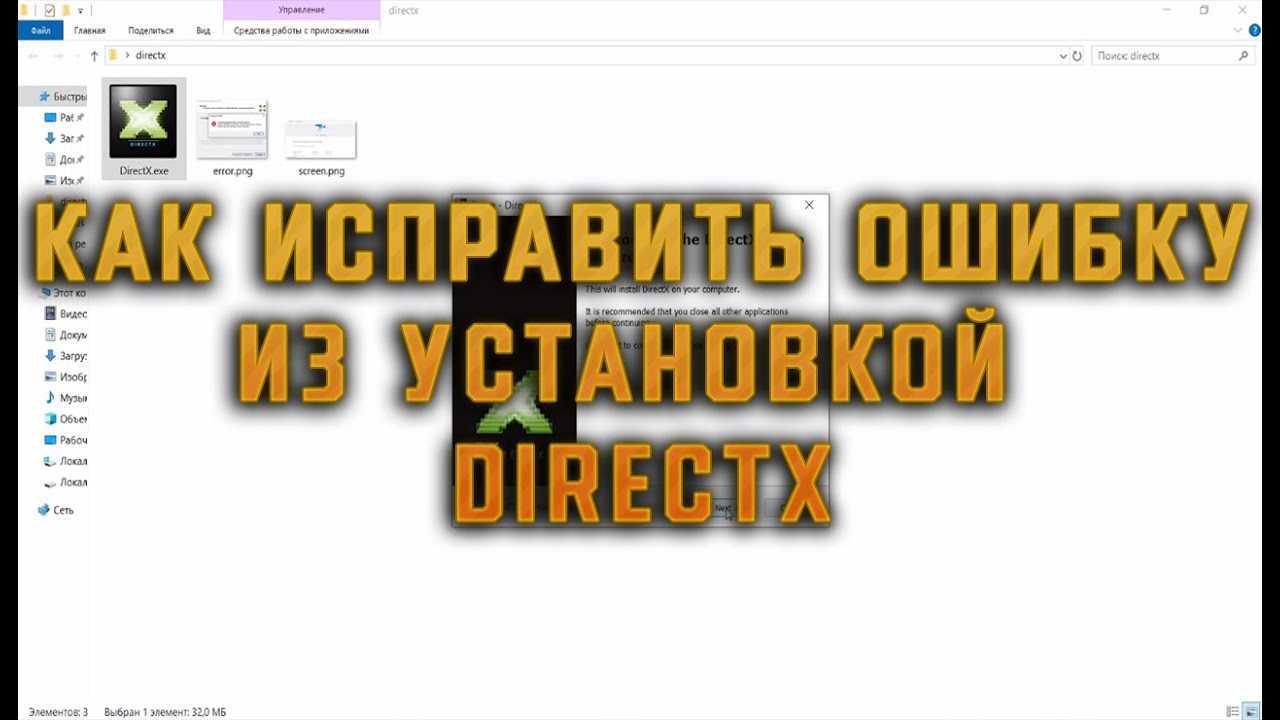Open pinned Рабочий стол under Быстрый доступ

click(65, 118)
